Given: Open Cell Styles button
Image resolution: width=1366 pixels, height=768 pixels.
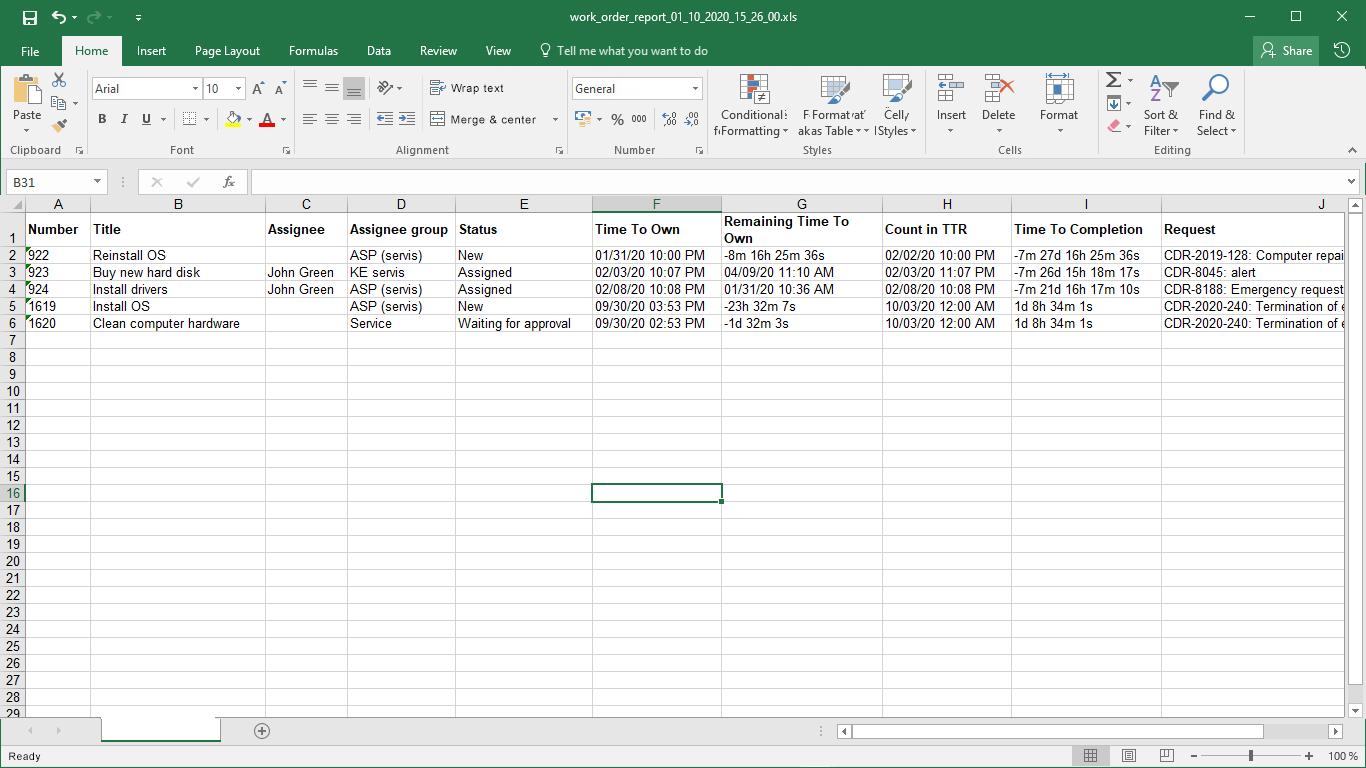Looking at the screenshot, I should pyautogui.click(x=896, y=105).
